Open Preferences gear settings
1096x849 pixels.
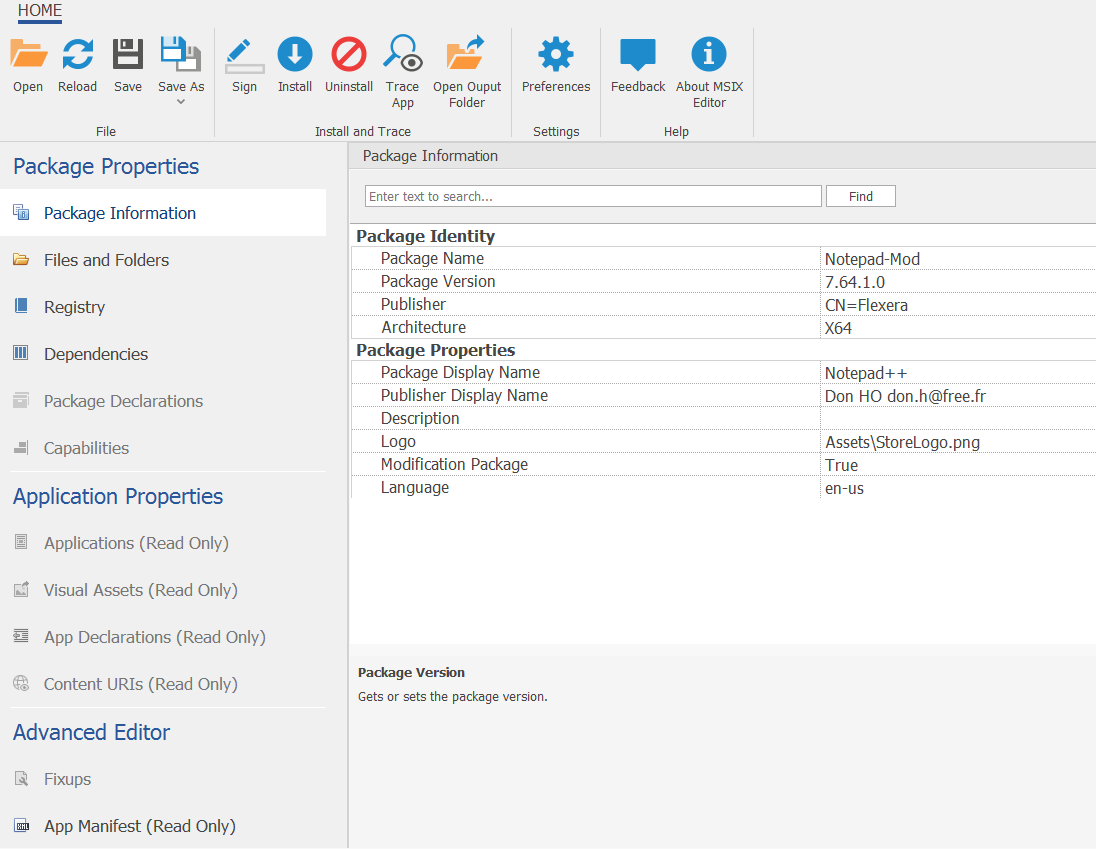[x=556, y=55]
